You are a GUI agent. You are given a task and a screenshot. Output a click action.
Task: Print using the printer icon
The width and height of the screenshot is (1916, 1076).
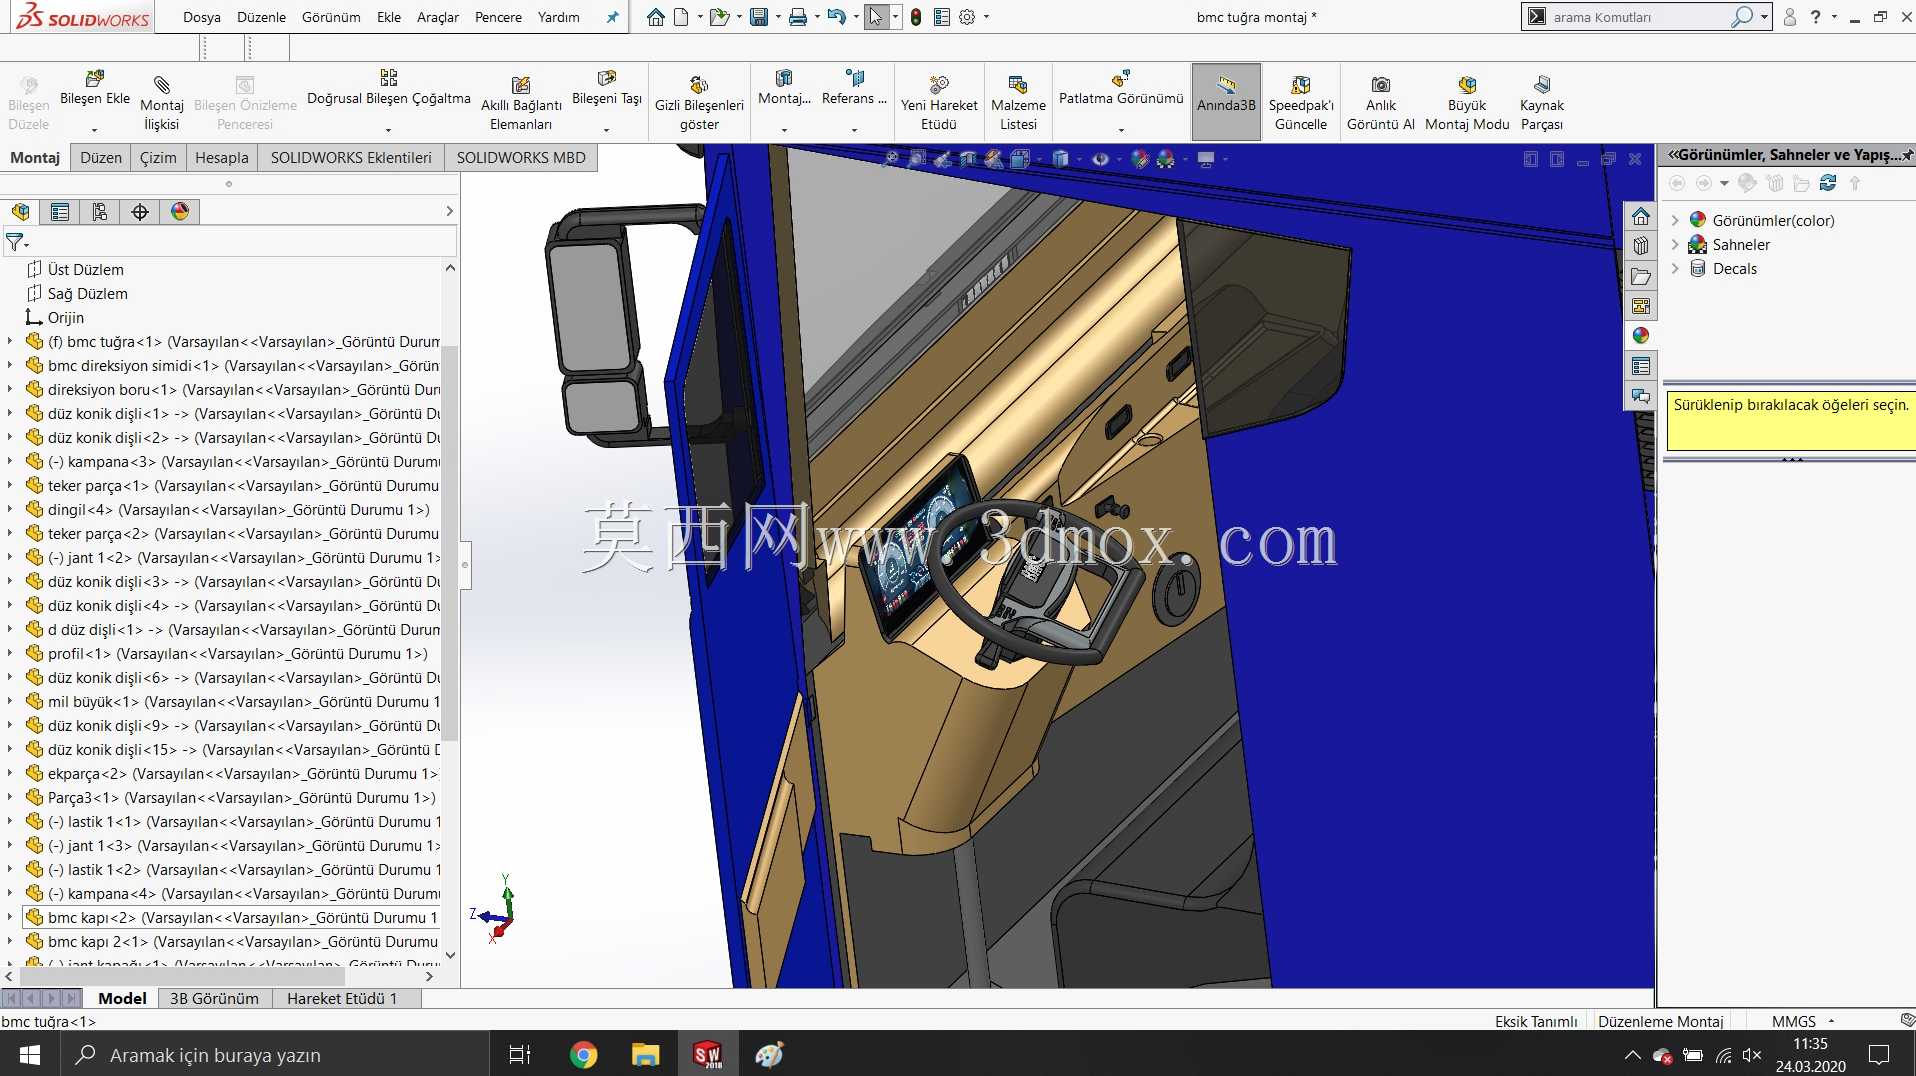click(x=798, y=17)
